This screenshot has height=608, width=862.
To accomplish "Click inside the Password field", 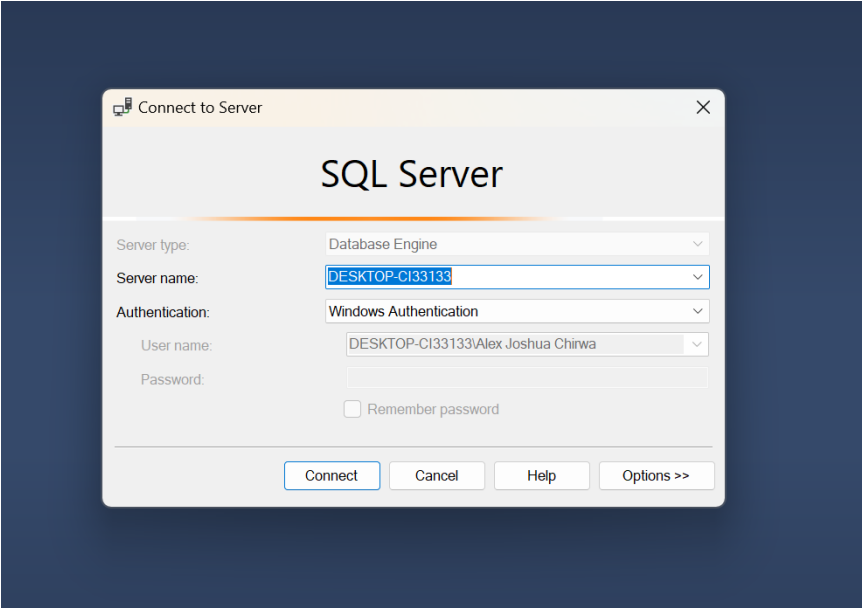I will click(527, 378).
